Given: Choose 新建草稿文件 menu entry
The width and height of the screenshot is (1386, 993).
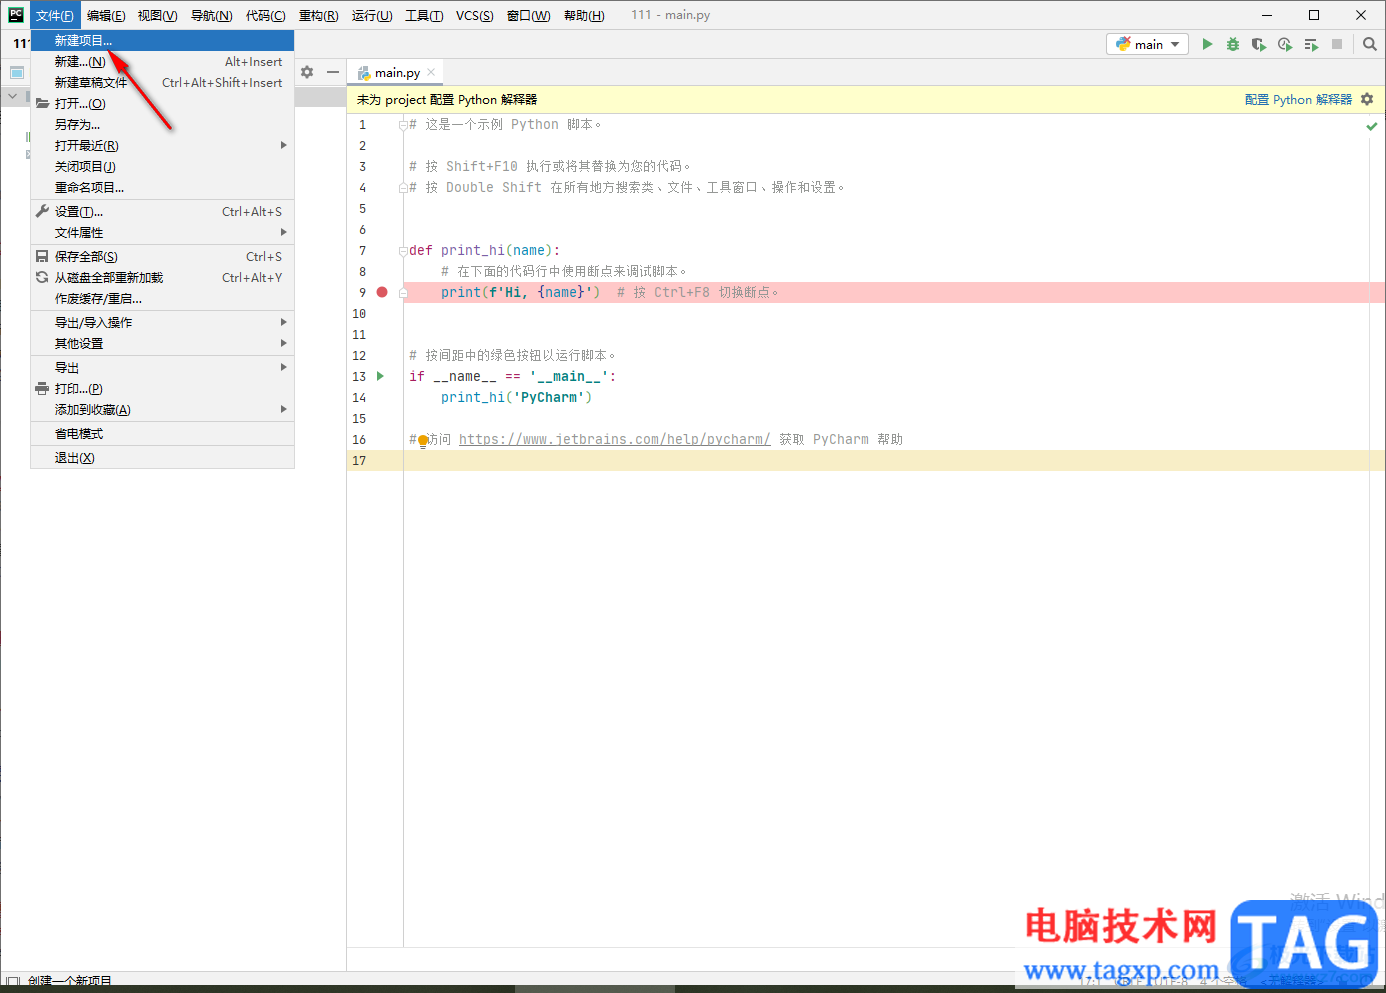Looking at the screenshot, I should click(x=162, y=83).
